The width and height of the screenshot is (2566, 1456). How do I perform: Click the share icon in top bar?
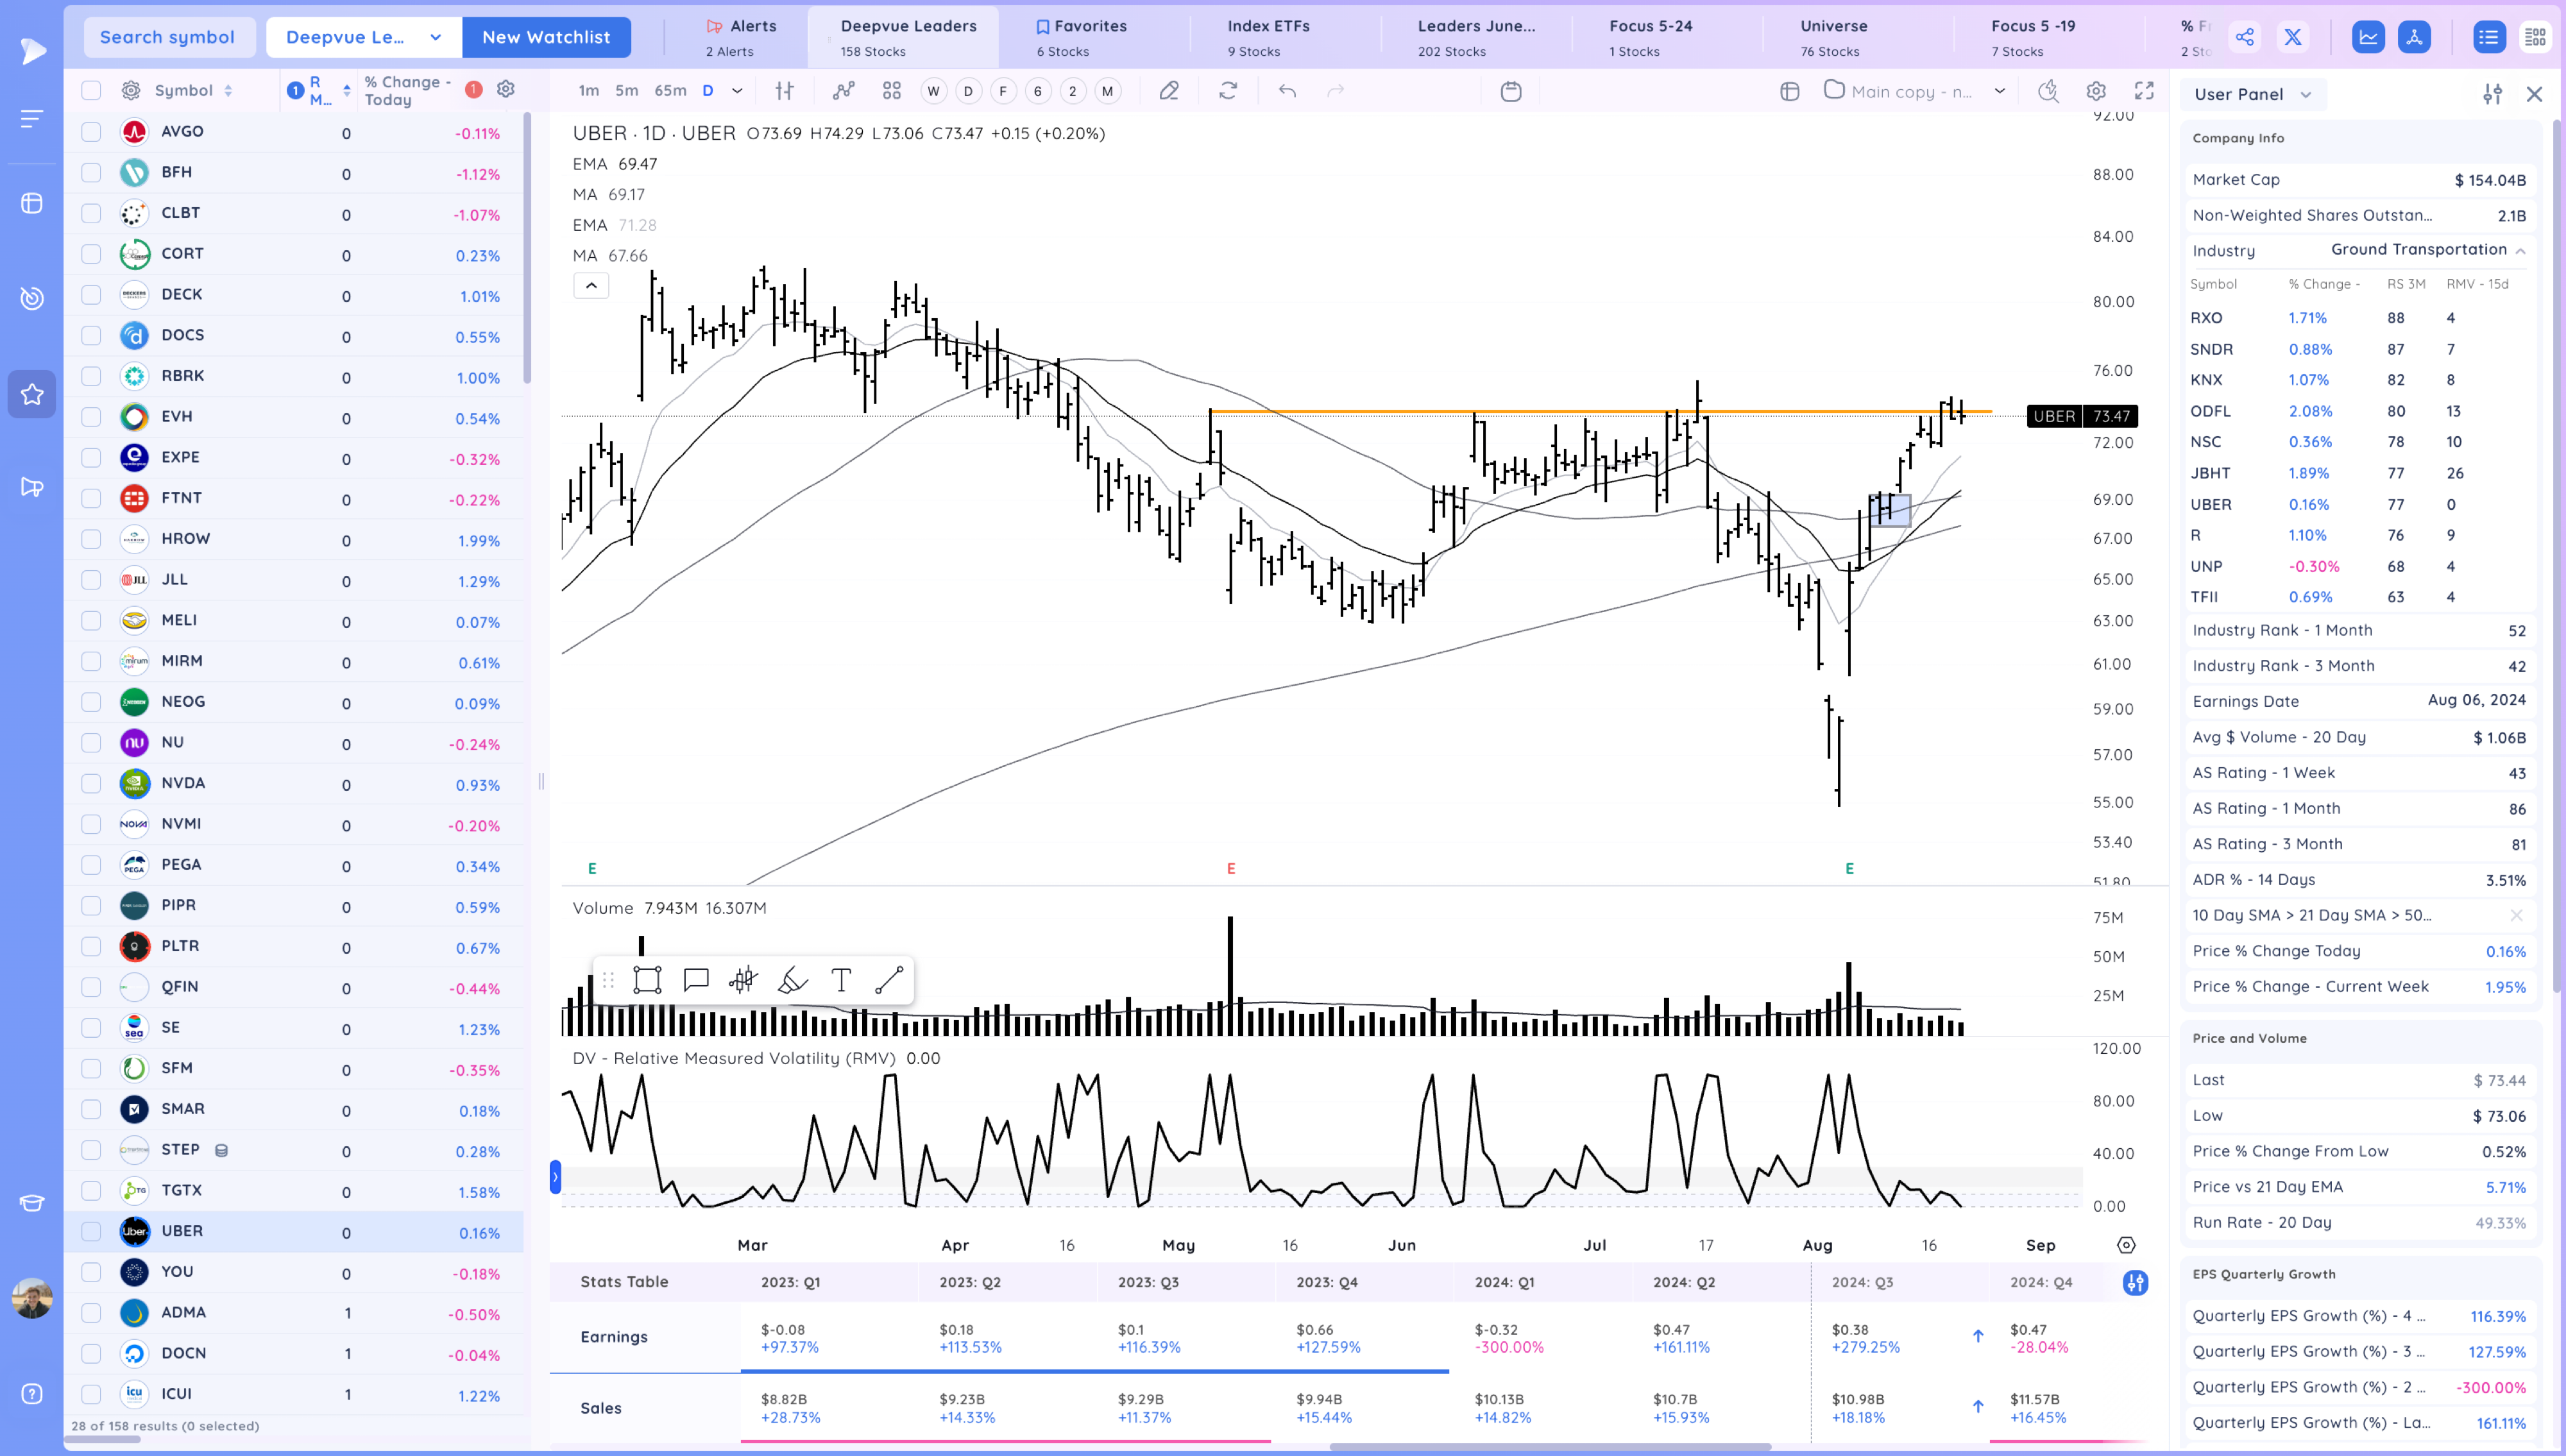[2245, 37]
